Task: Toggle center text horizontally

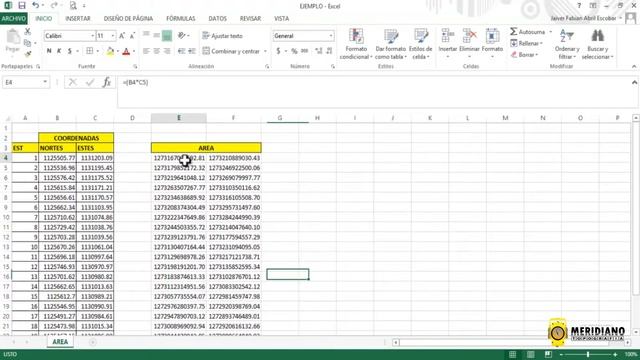Action: coord(157,51)
